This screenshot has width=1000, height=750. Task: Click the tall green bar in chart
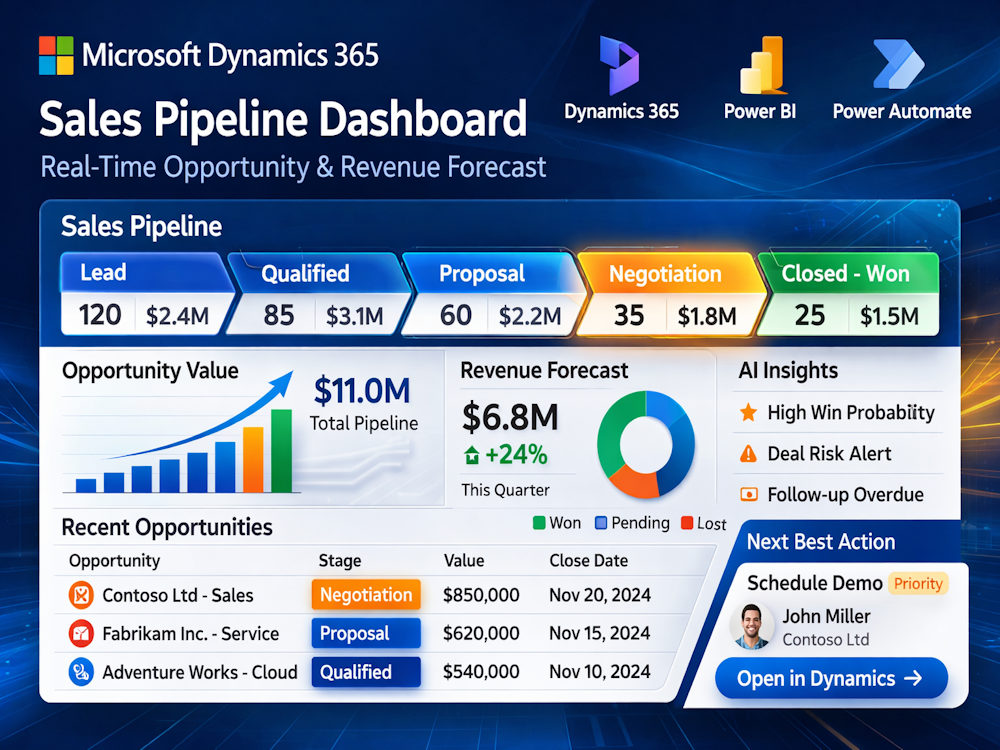coord(281,451)
